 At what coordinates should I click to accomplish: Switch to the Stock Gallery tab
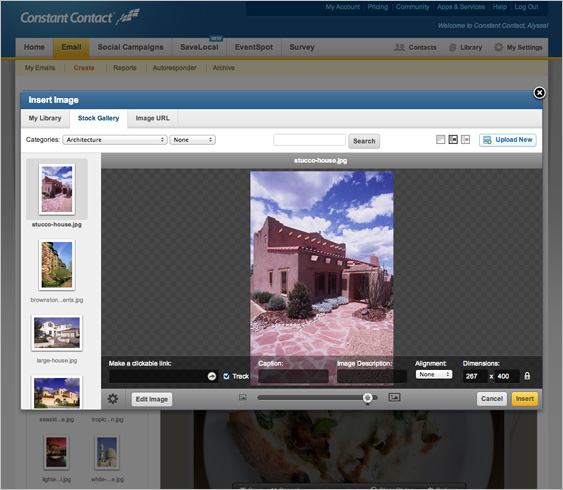click(98, 118)
